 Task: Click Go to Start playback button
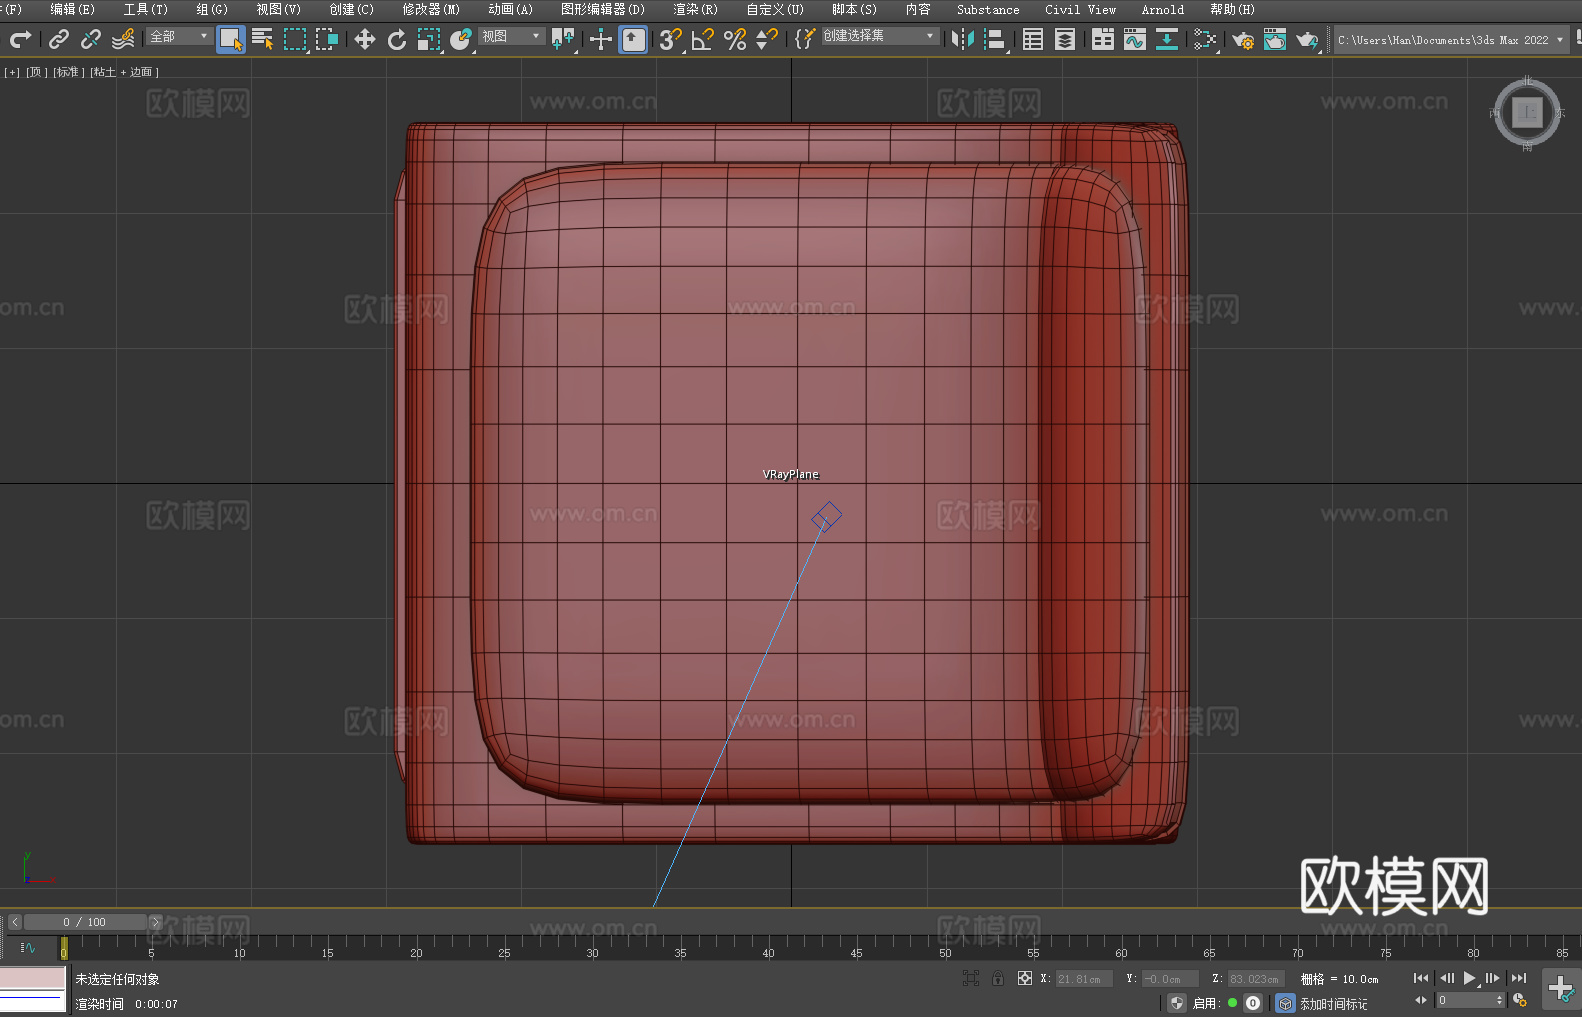coord(1421,978)
